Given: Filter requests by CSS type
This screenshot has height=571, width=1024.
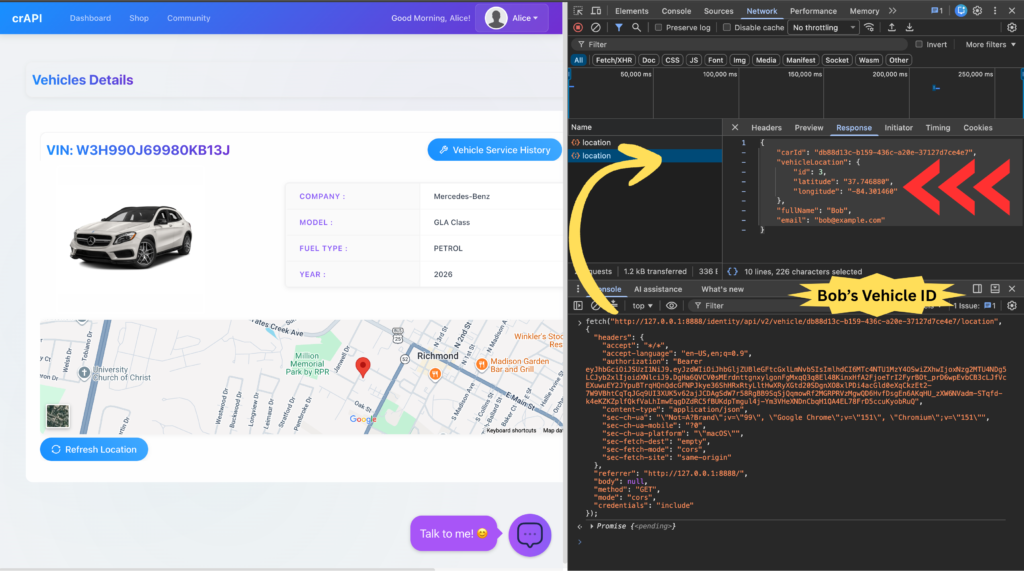Looking at the screenshot, I should tap(672, 60).
